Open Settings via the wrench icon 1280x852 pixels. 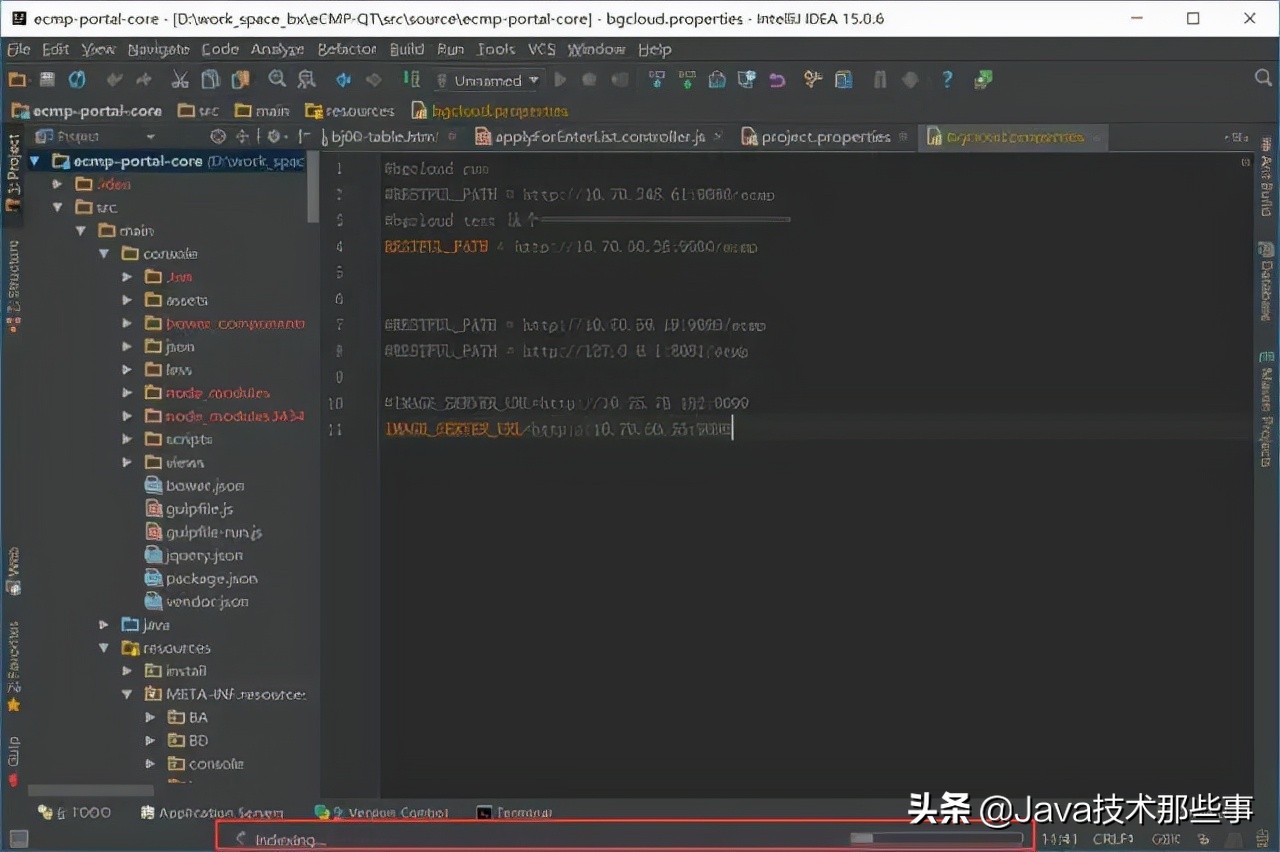(813, 80)
